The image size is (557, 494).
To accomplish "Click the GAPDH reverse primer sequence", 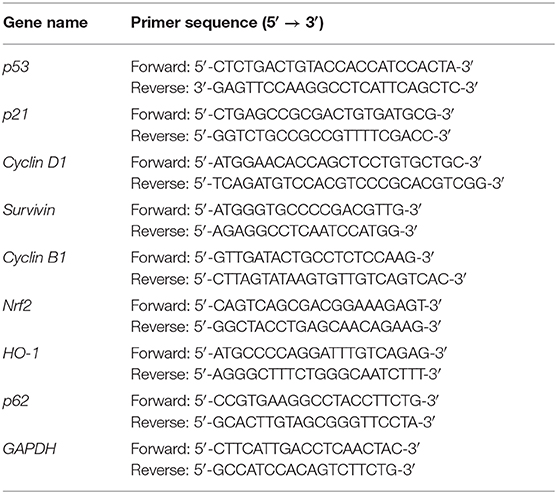I will click(x=273, y=470).
